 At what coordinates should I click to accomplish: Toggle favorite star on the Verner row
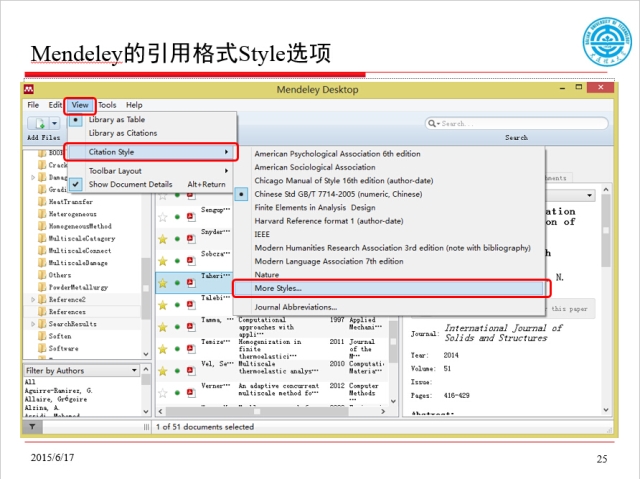[163, 393]
